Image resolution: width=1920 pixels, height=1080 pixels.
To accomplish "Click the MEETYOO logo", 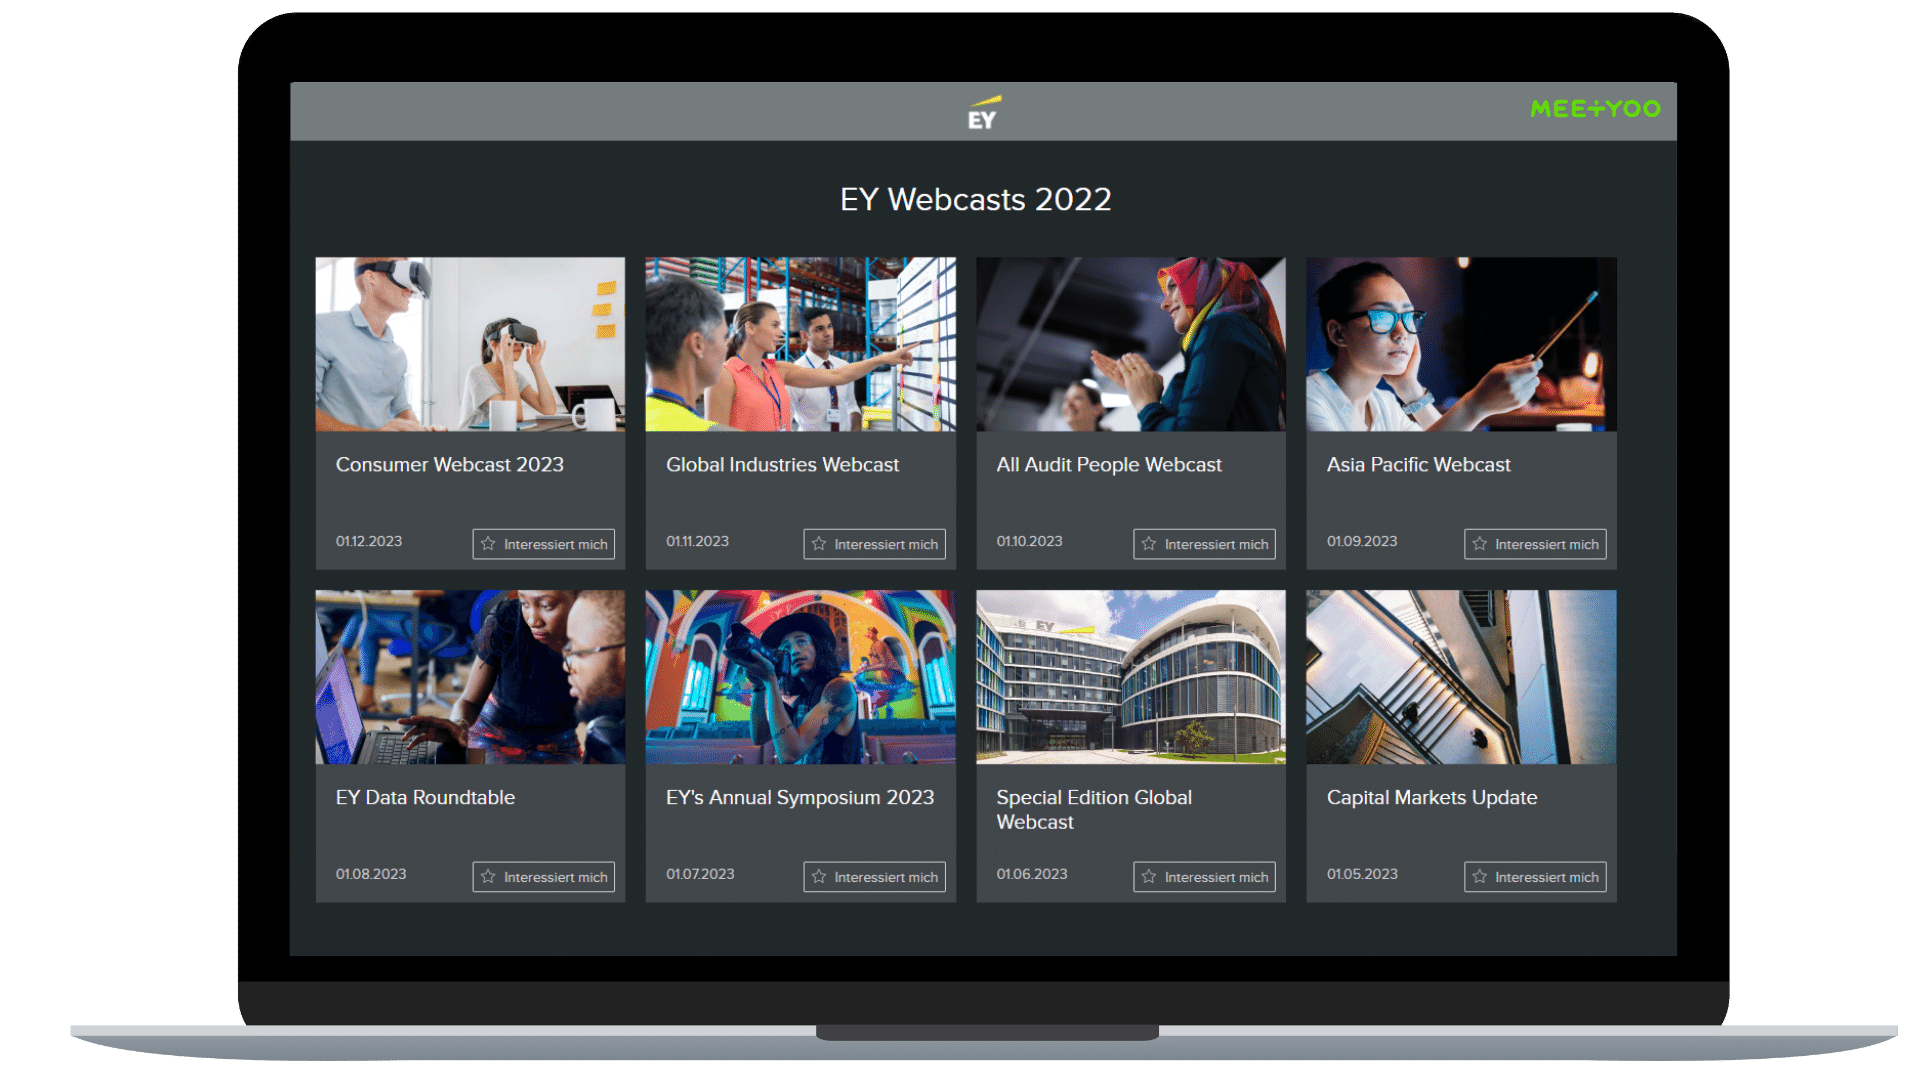I will pyautogui.click(x=1594, y=109).
